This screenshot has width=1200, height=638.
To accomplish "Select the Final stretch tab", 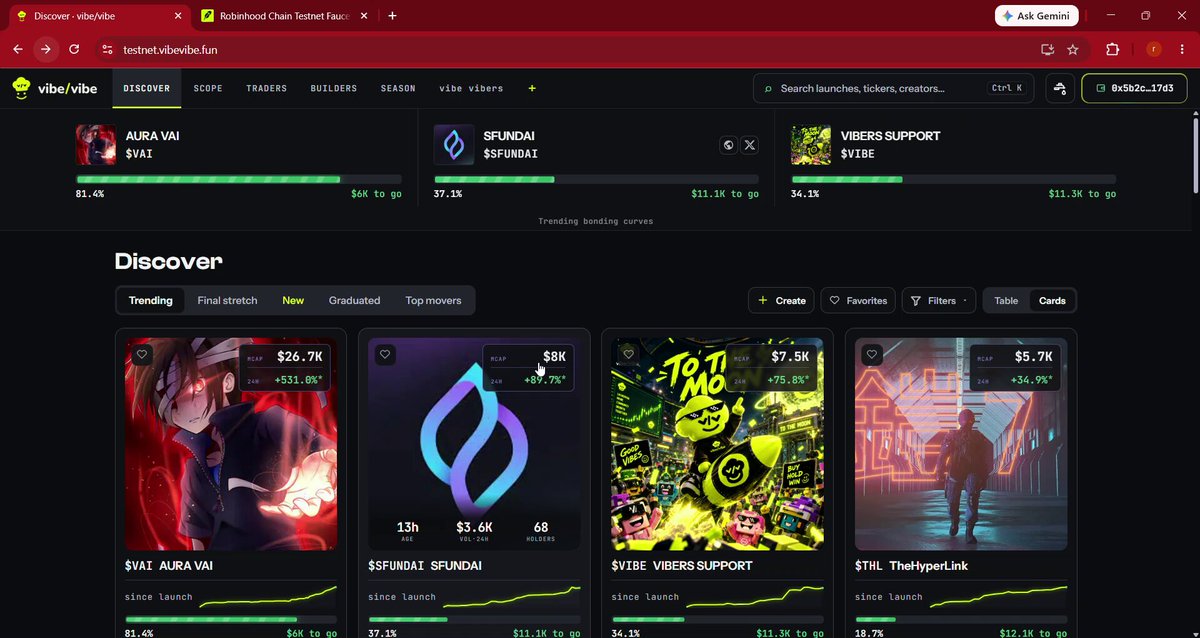I will (227, 300).
